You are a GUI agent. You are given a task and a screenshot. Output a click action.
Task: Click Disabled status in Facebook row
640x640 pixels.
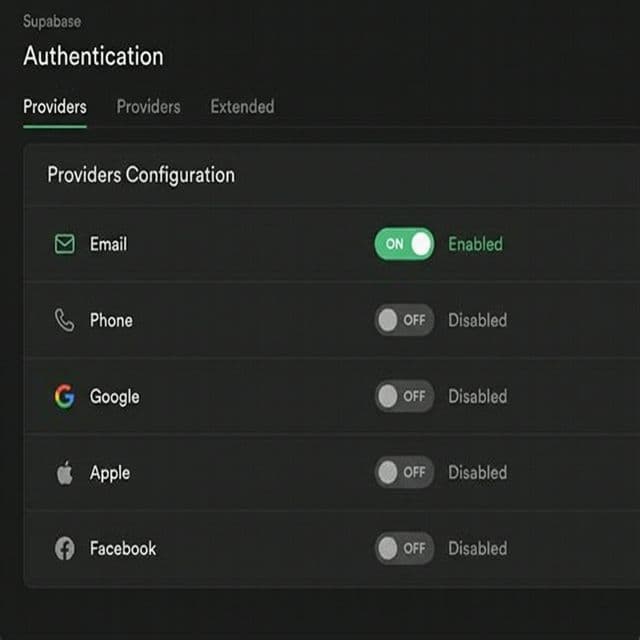tap(478, 548)
